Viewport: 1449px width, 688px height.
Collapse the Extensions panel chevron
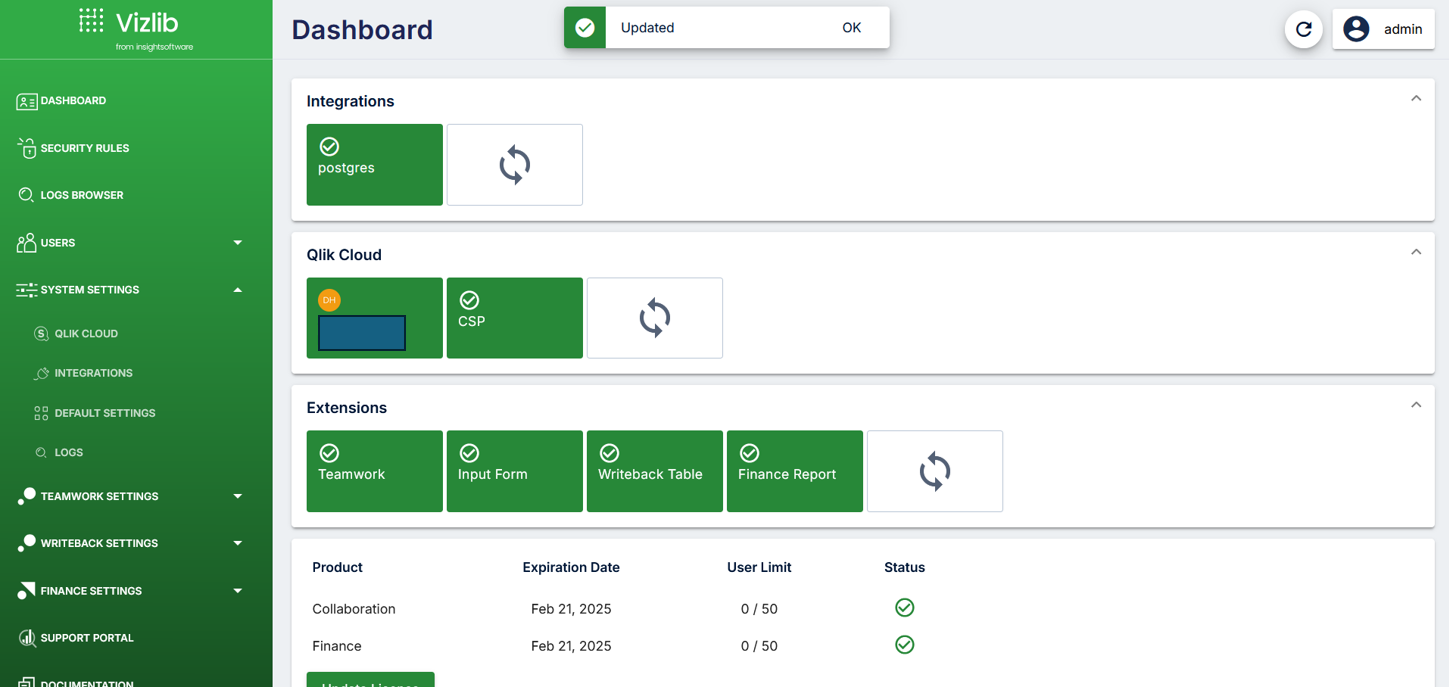1416,405
